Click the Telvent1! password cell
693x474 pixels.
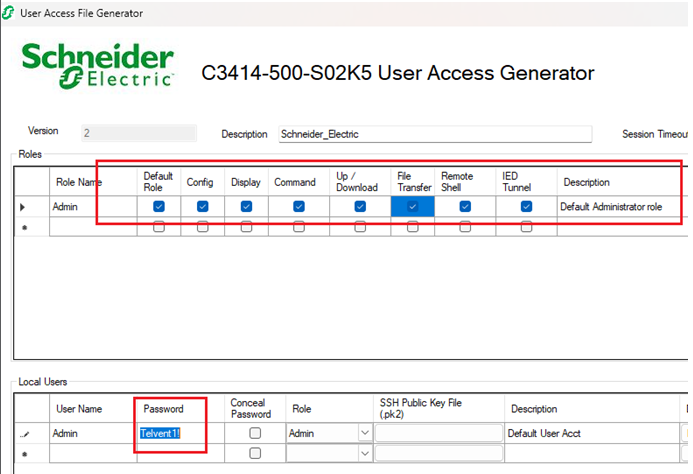180,433
